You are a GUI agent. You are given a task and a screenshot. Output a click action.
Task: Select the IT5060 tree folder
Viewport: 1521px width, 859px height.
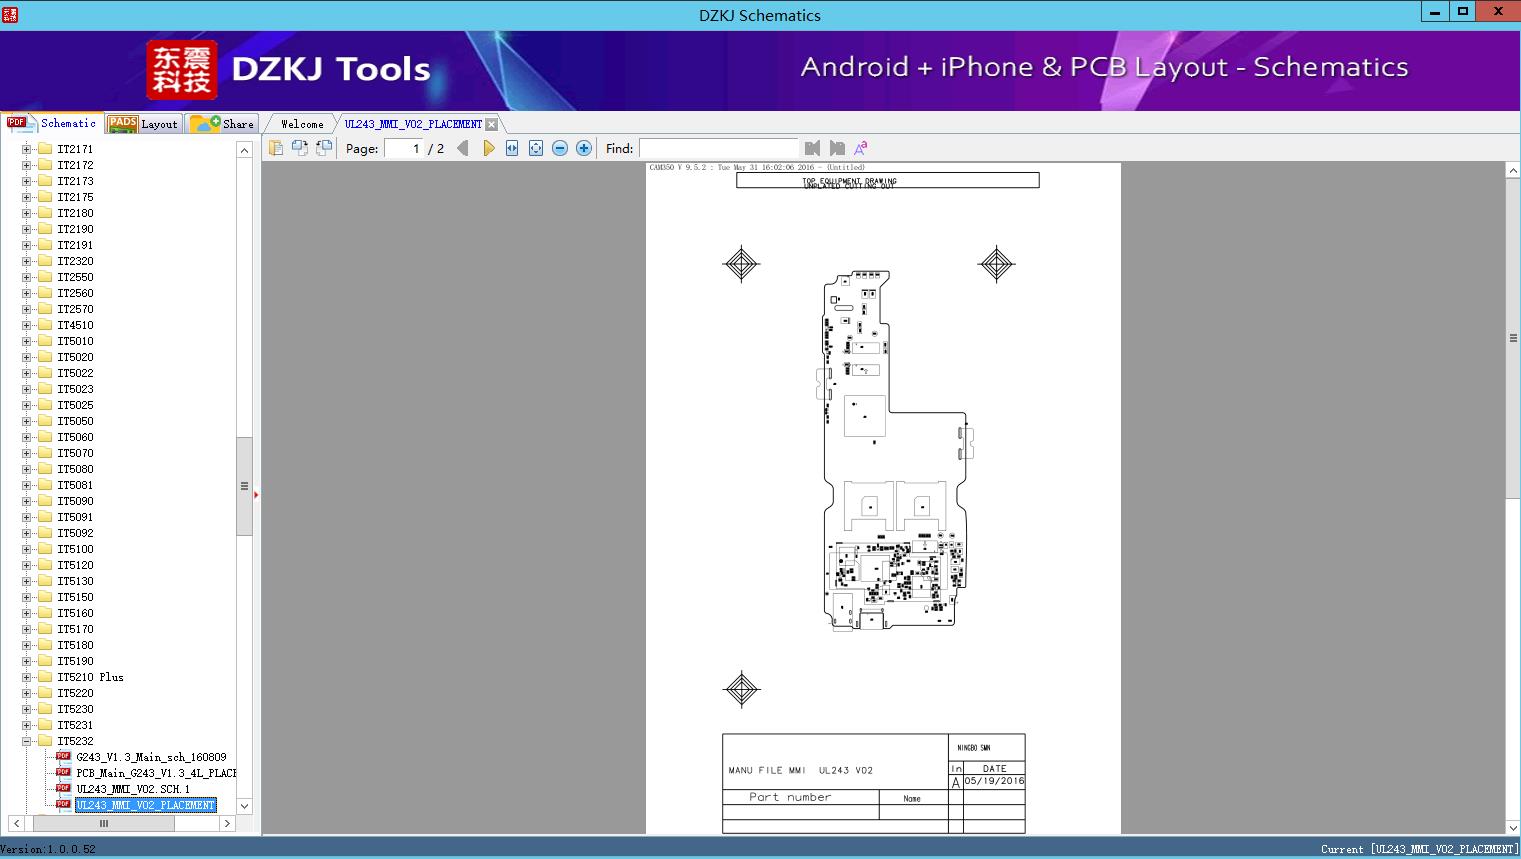75,437
